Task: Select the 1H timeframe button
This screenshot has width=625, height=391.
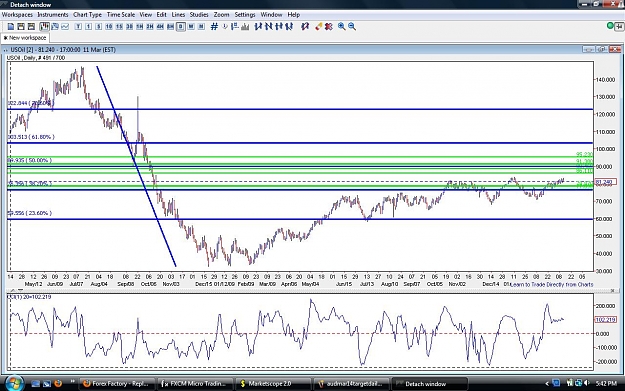Action: (x=140, y=27)
